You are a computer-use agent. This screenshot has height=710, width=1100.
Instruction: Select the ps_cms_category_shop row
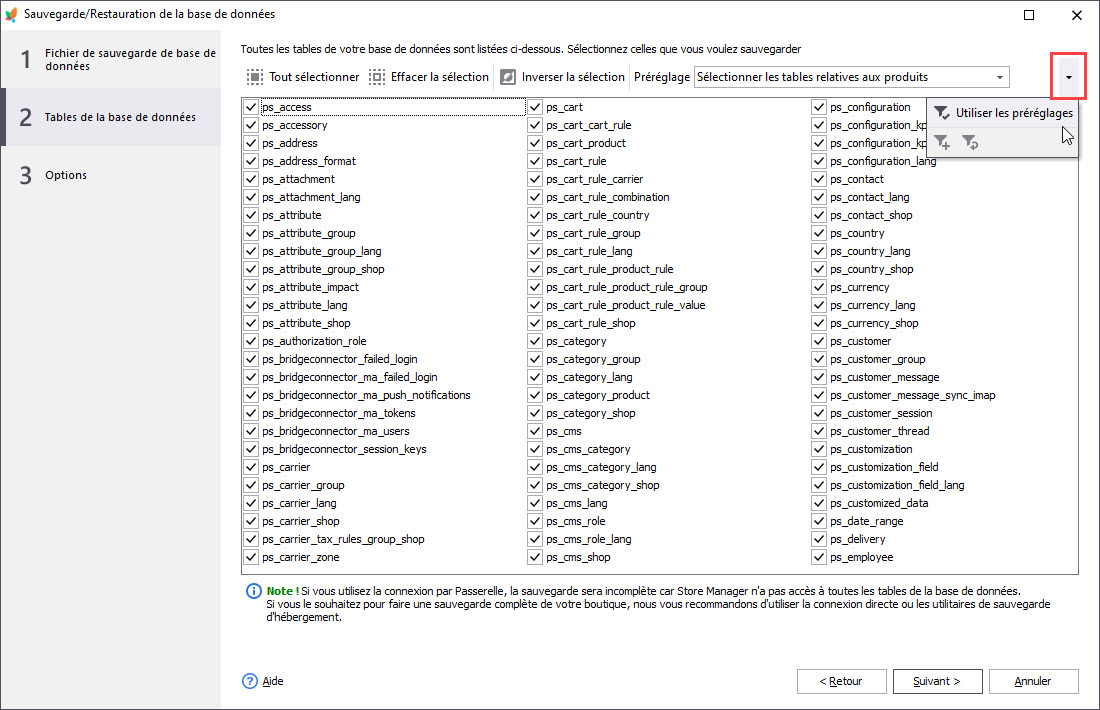[603, 485]
